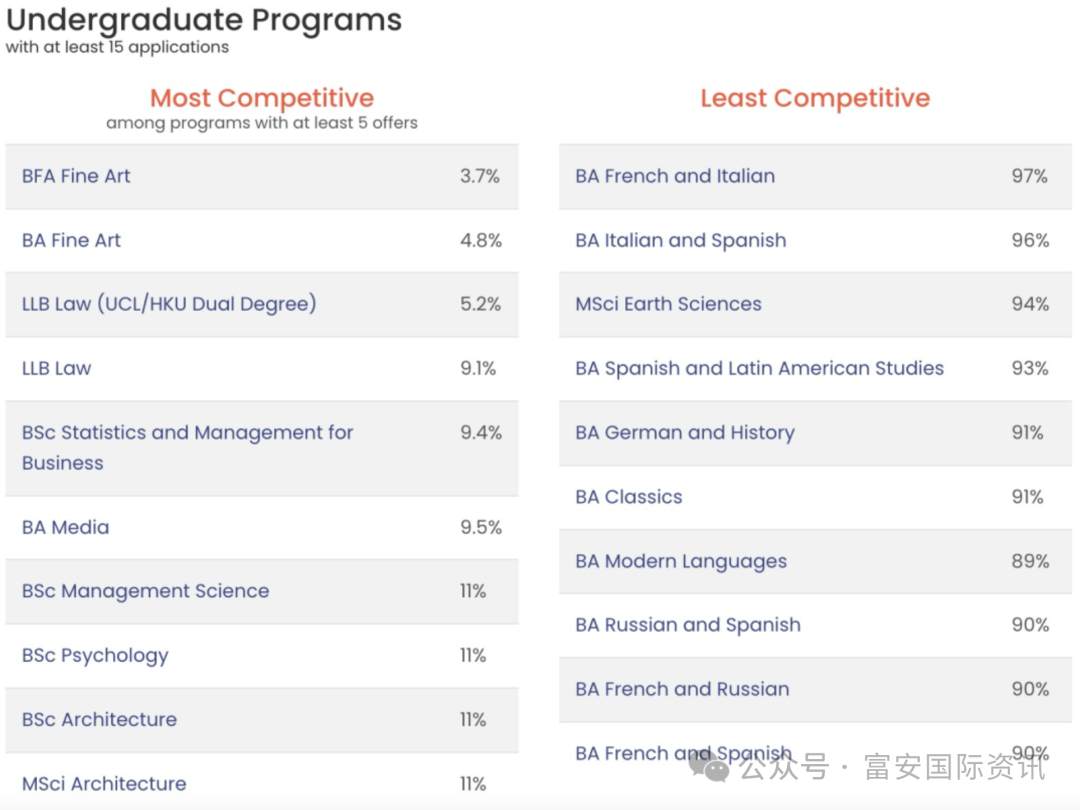This screenshot has width=1080, height=810.
Task: Select the MSci Architecture program link
Action: click(x=104, y=783)
